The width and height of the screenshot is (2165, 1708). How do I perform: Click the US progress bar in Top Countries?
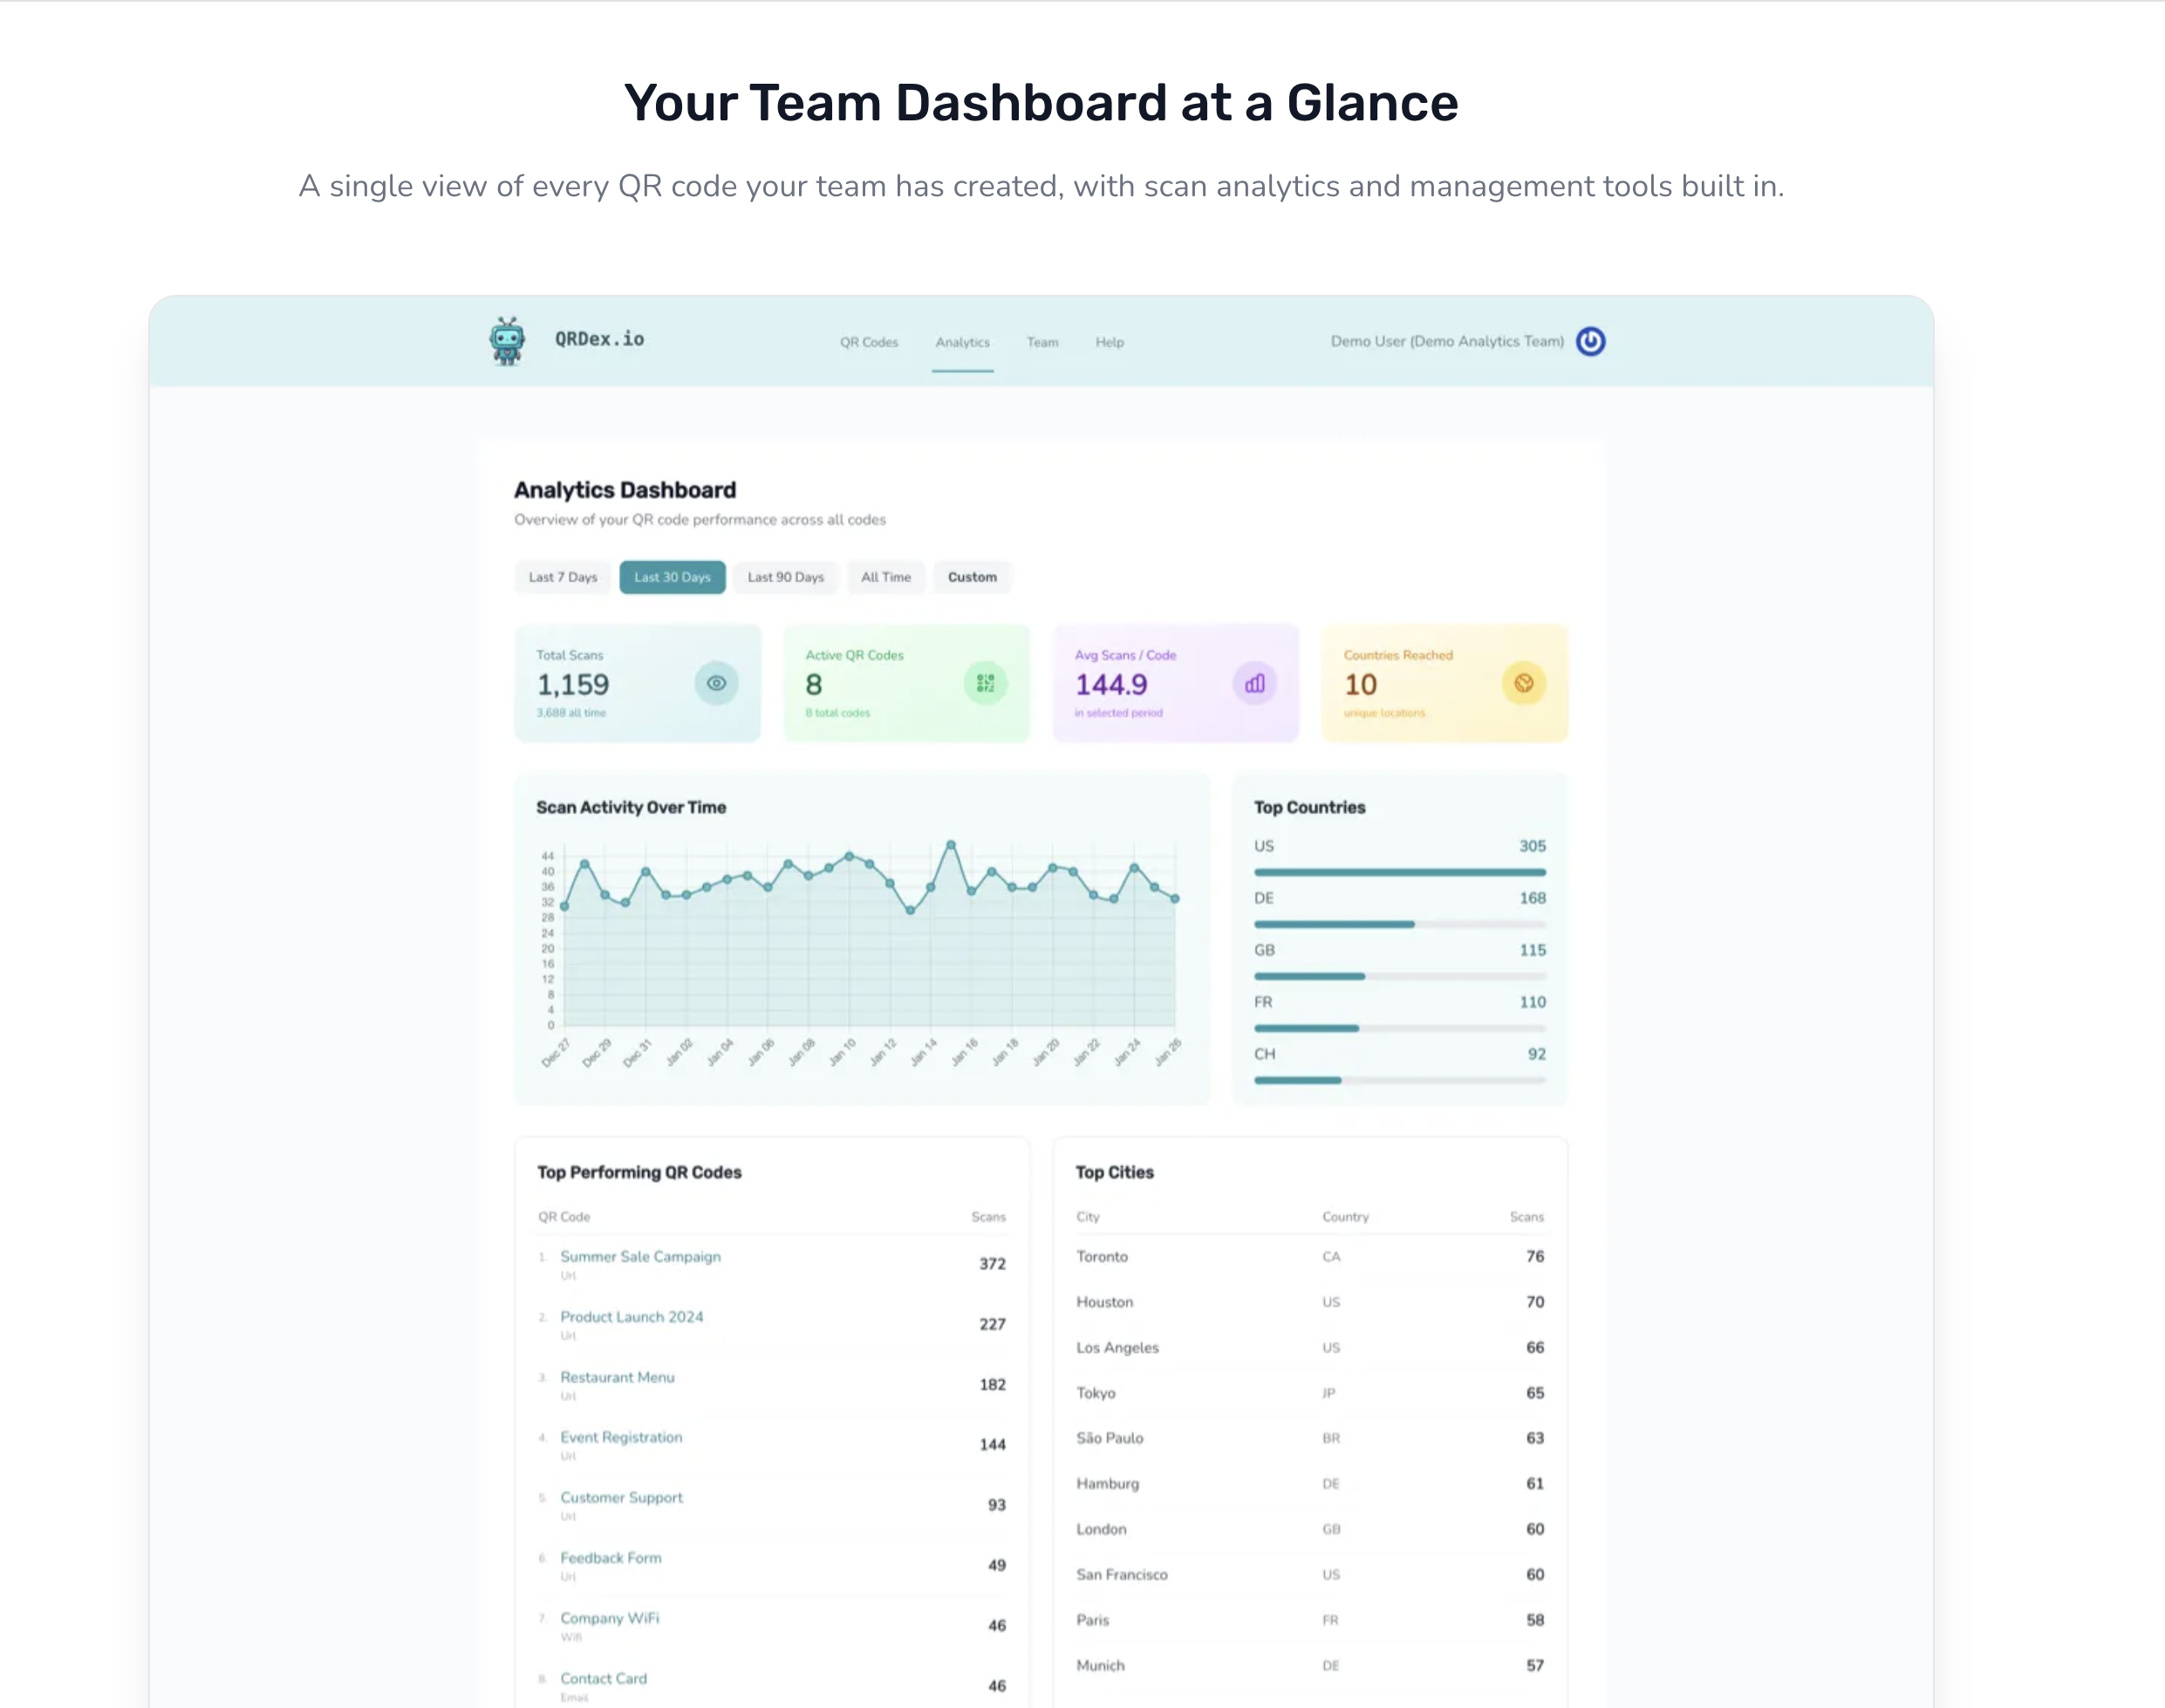1399,873
